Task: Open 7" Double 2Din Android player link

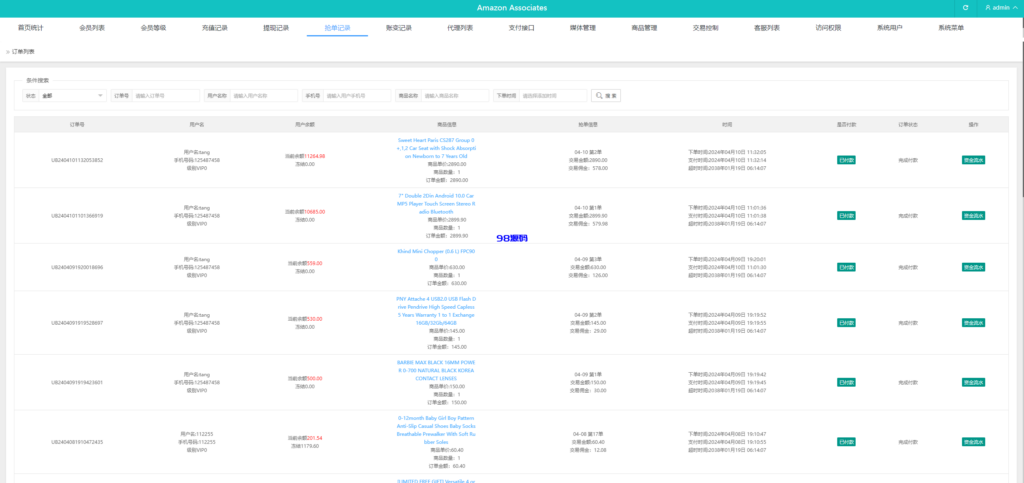Action: [437, 204]
